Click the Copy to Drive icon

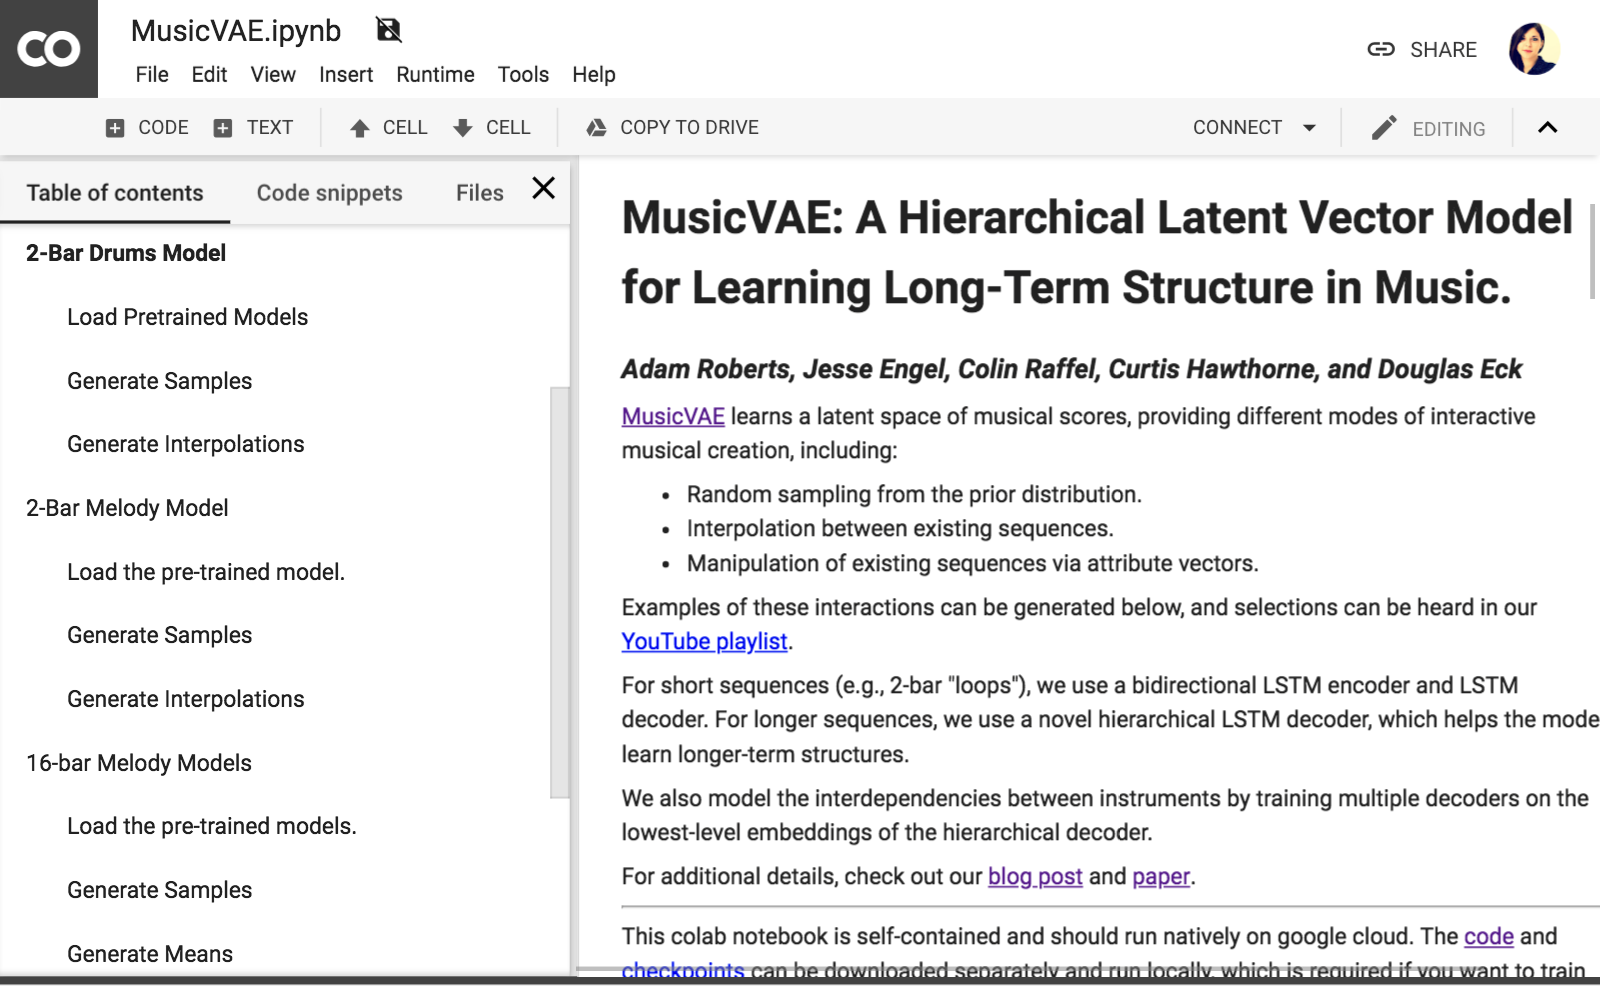pyautogui.click(x=597, y=128)
